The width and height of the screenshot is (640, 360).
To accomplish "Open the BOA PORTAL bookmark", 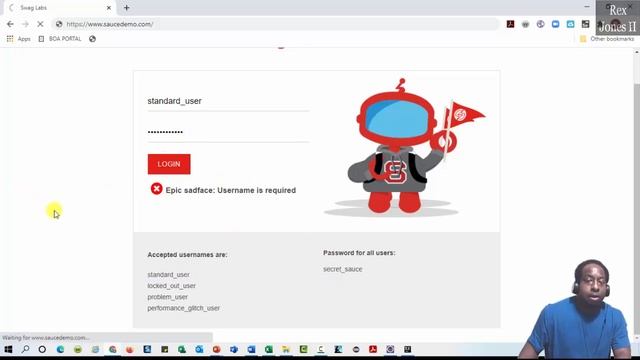I will coord(60,39).
